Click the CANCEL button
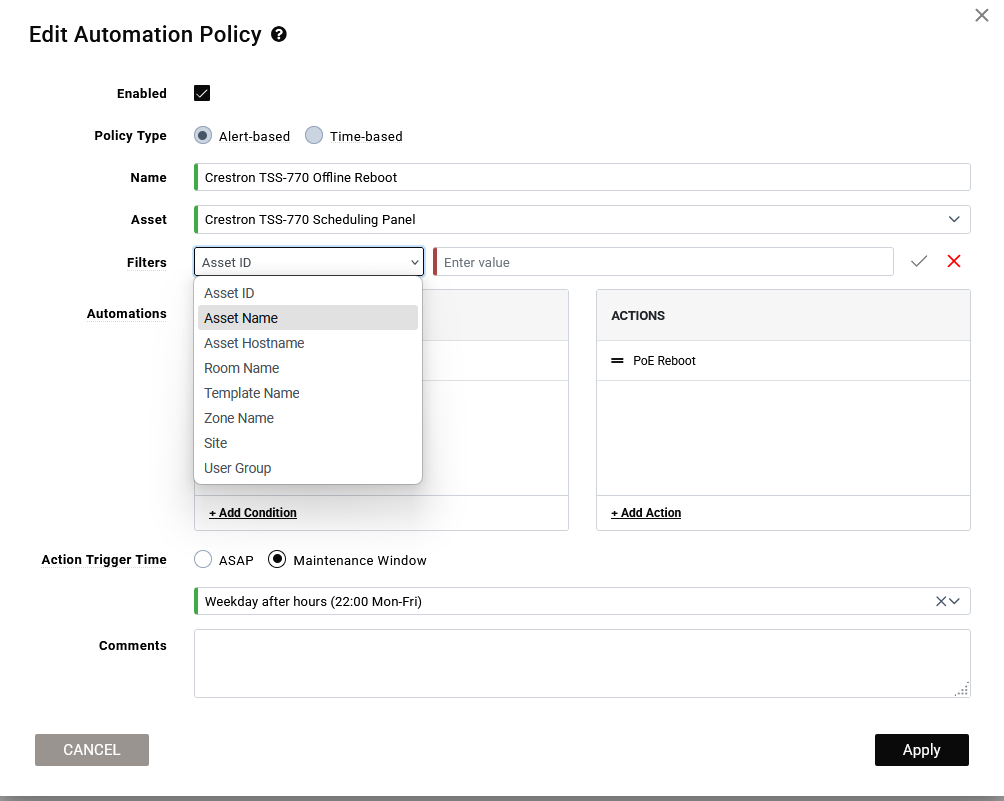The image size is (1004, 801). pyautogui.click(x=92, y=750)
